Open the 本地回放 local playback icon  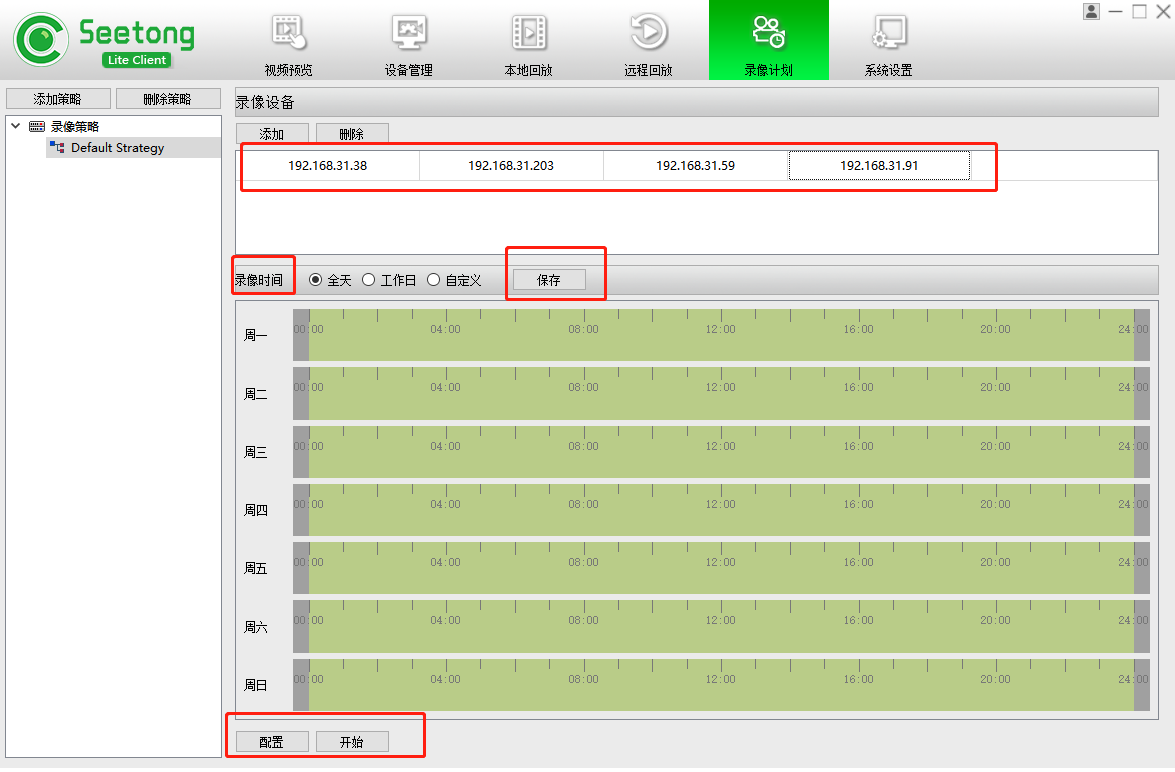[x=528, y=33]
